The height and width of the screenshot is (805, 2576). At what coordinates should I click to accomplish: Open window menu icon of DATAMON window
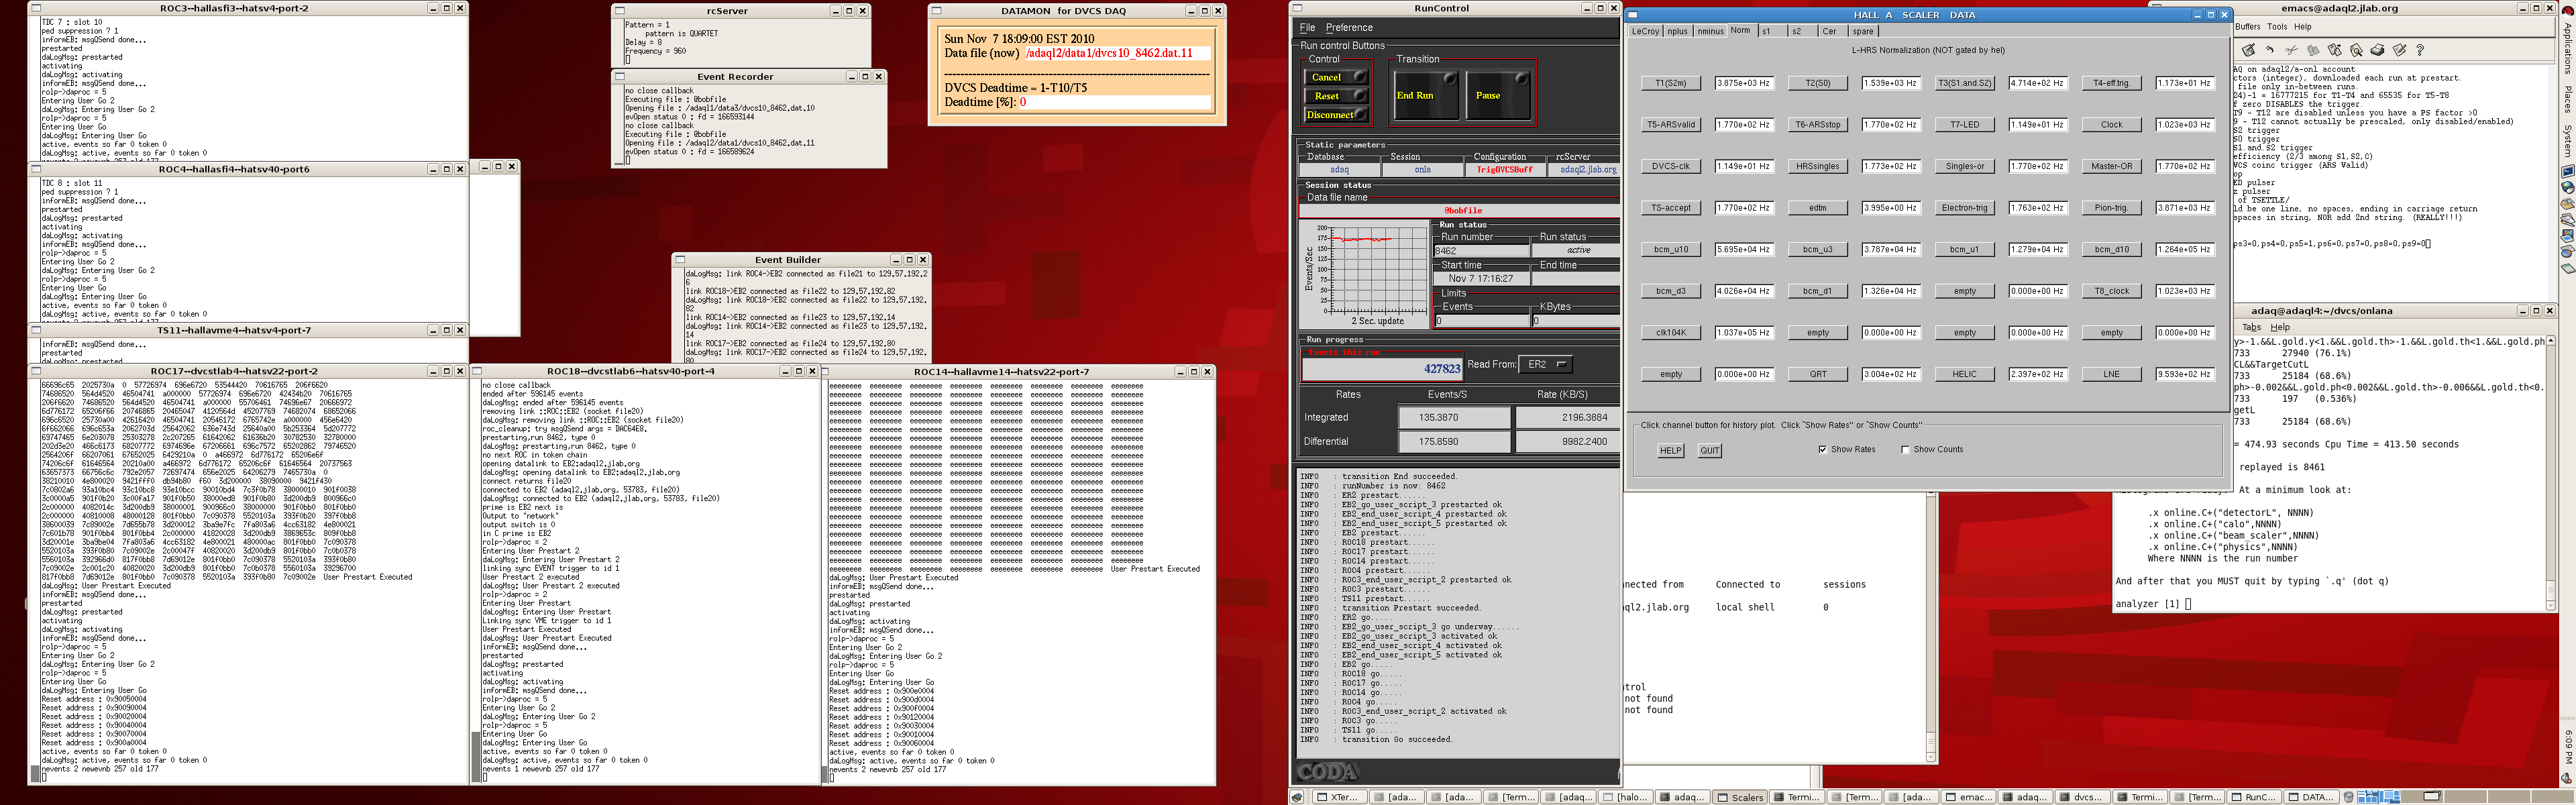(937, 11)
